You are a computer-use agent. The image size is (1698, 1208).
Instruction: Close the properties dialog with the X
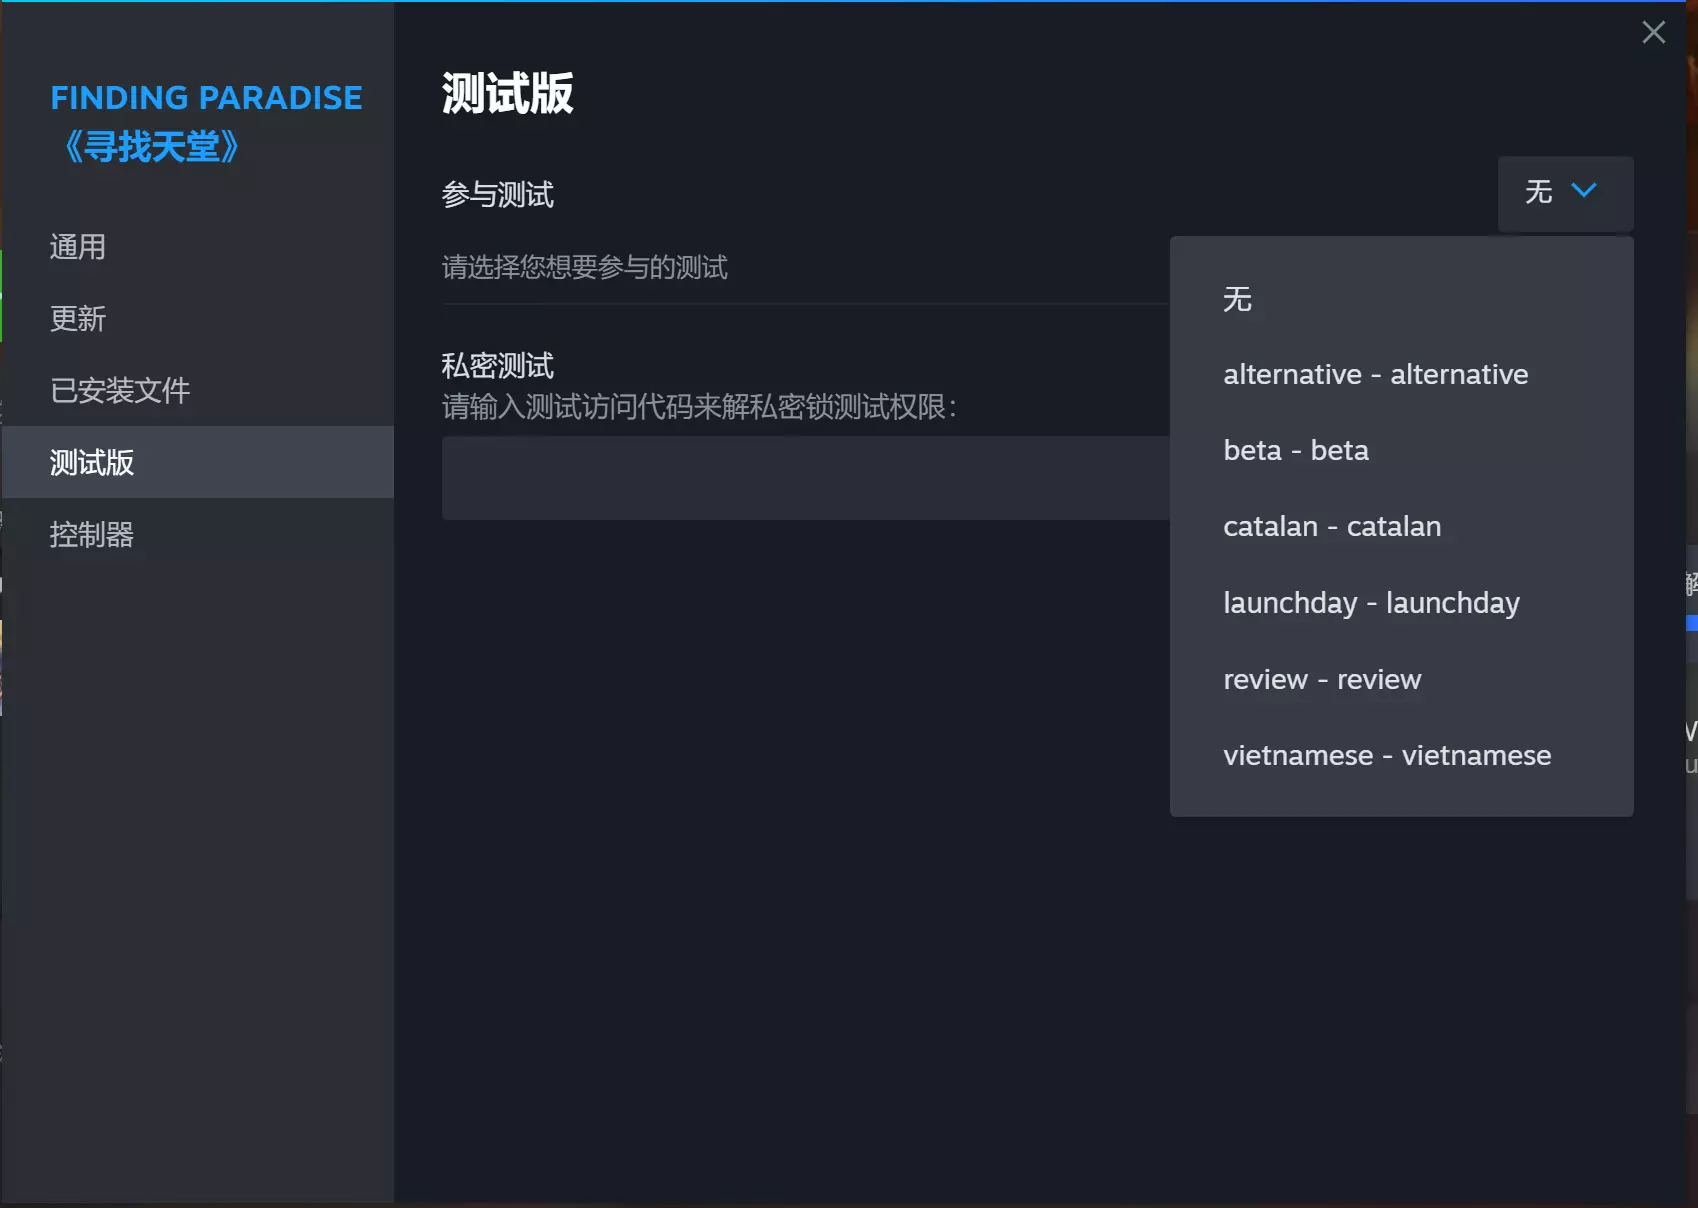pyautogui.click(x=1653, y=32)
